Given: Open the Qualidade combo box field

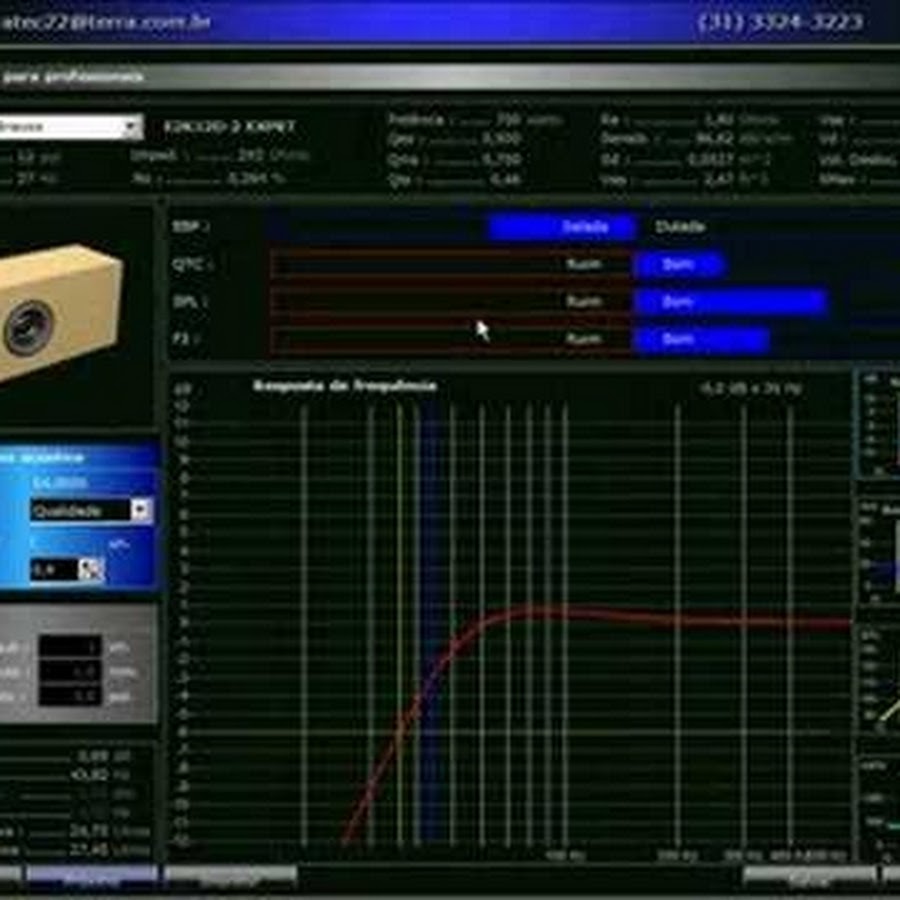Looking at the screenshot, I should (80, 510).
